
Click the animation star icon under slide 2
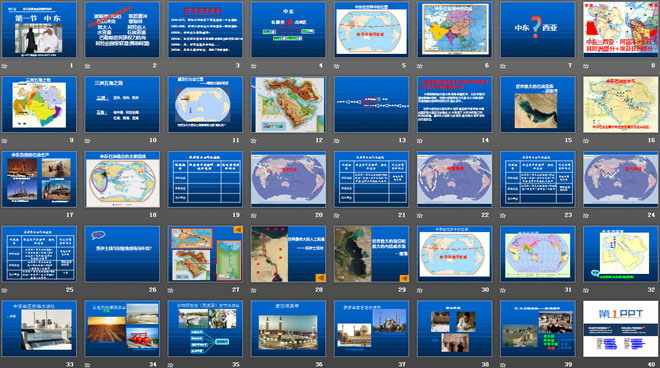point(88,66)
